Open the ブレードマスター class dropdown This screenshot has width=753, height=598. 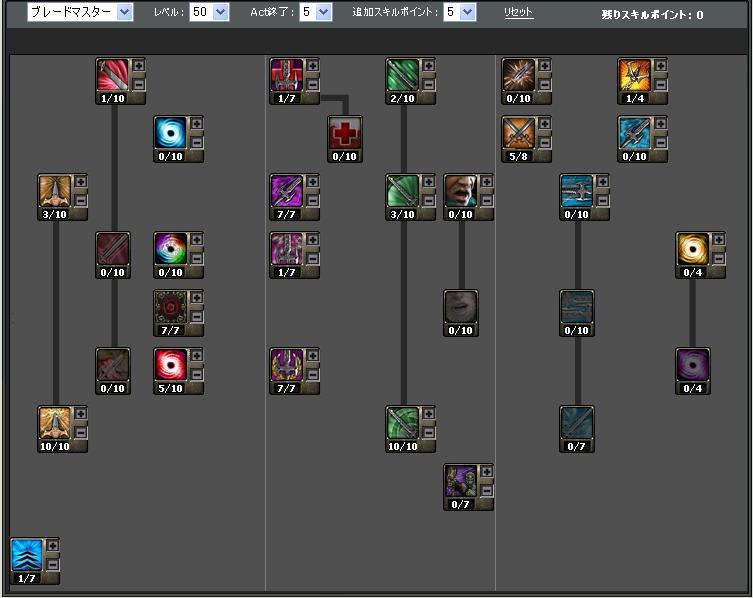coord(80,12)
